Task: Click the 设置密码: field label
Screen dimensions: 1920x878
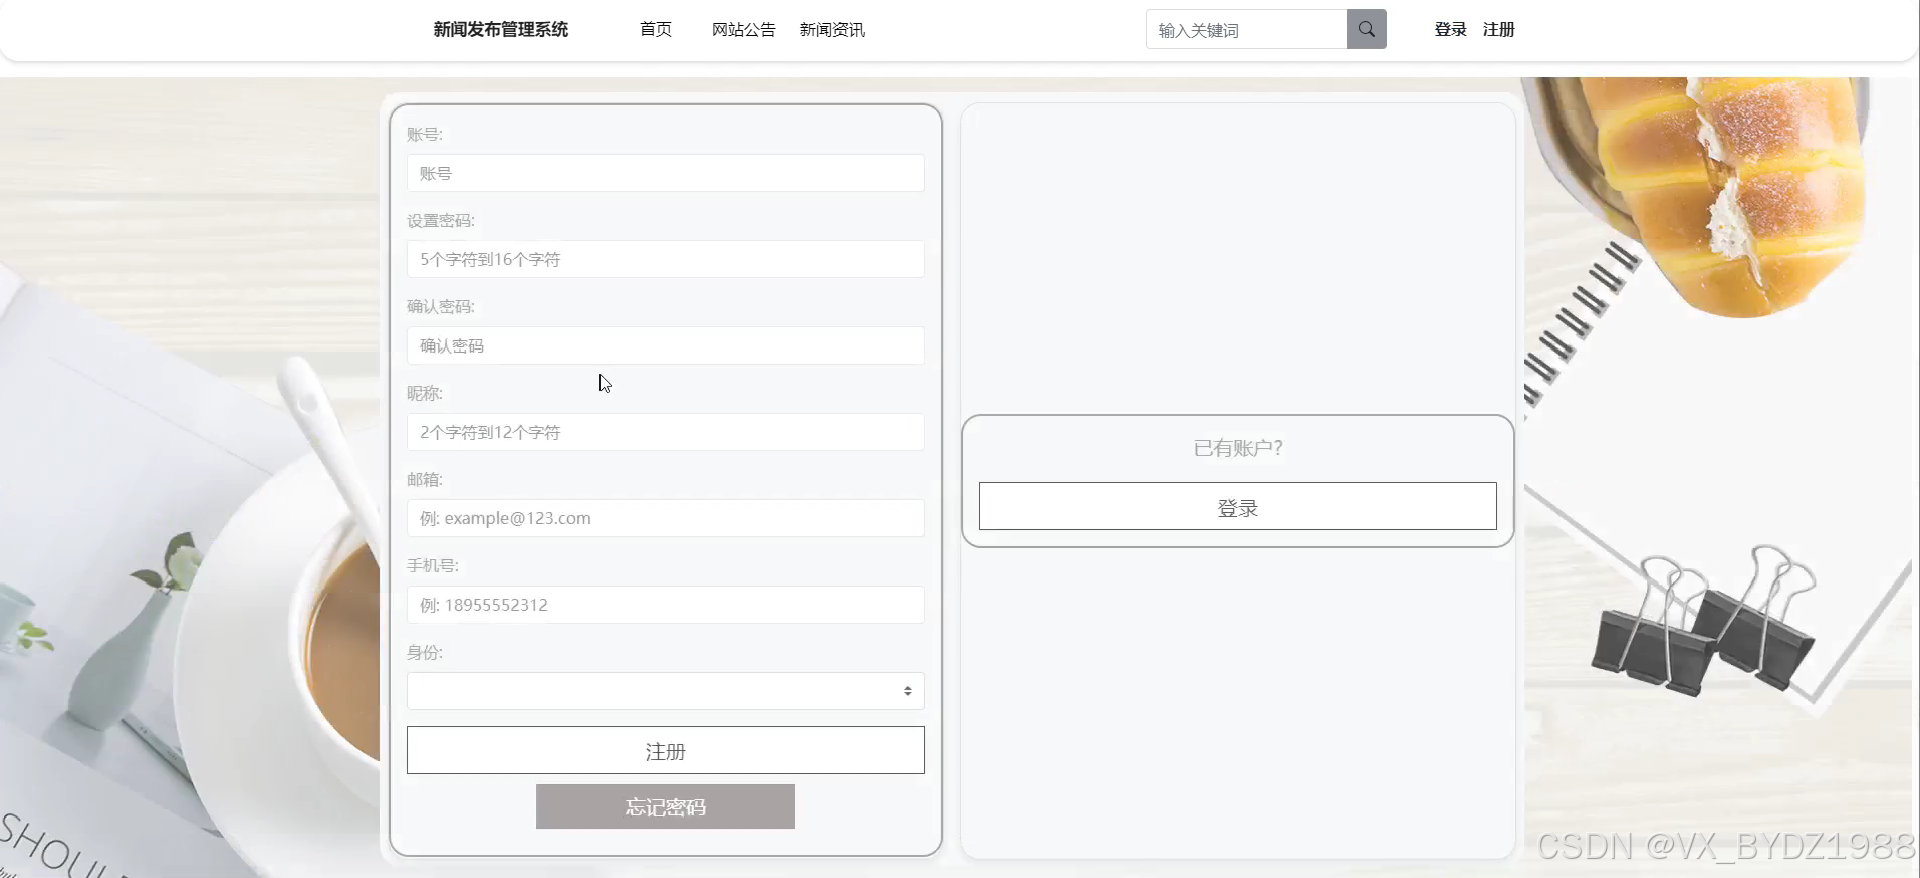Action: 440,221
